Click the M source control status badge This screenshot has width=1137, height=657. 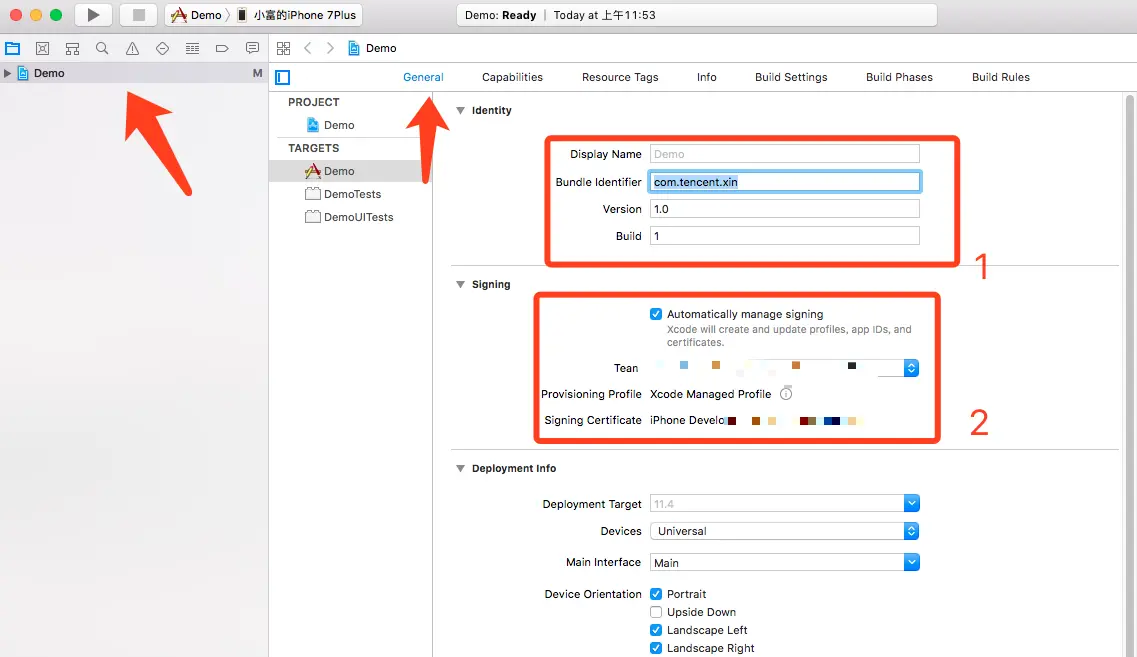(257, 73)
